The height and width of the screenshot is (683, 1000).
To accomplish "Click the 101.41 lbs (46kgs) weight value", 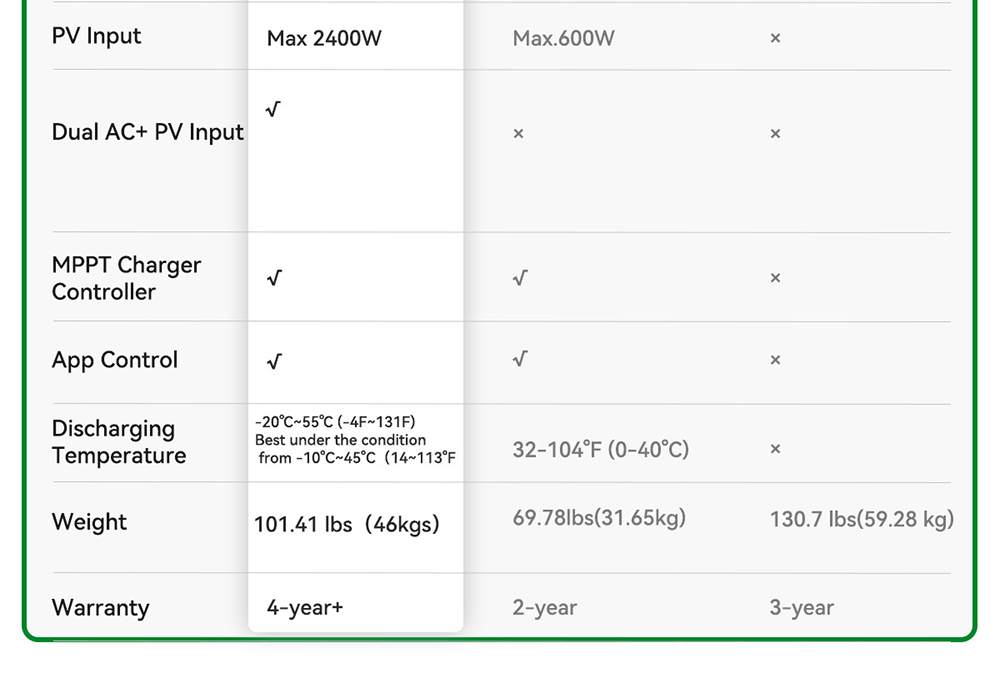I will click(x=346, y=524).
